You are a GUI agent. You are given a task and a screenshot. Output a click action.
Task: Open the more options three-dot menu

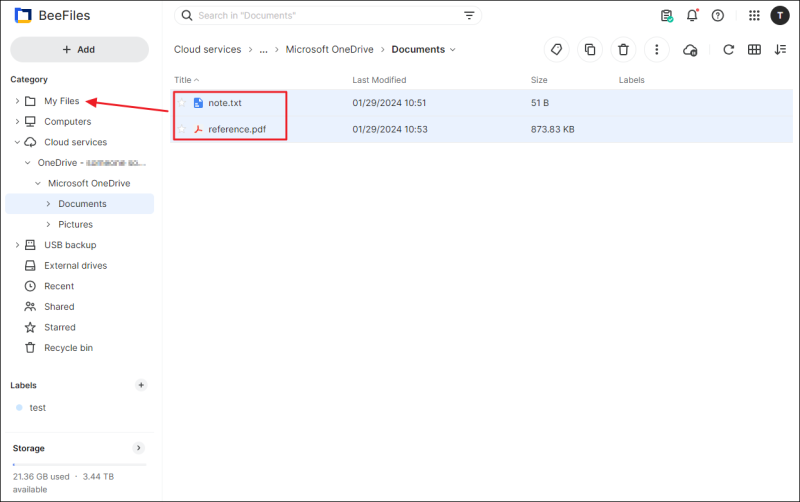[657, 49]
